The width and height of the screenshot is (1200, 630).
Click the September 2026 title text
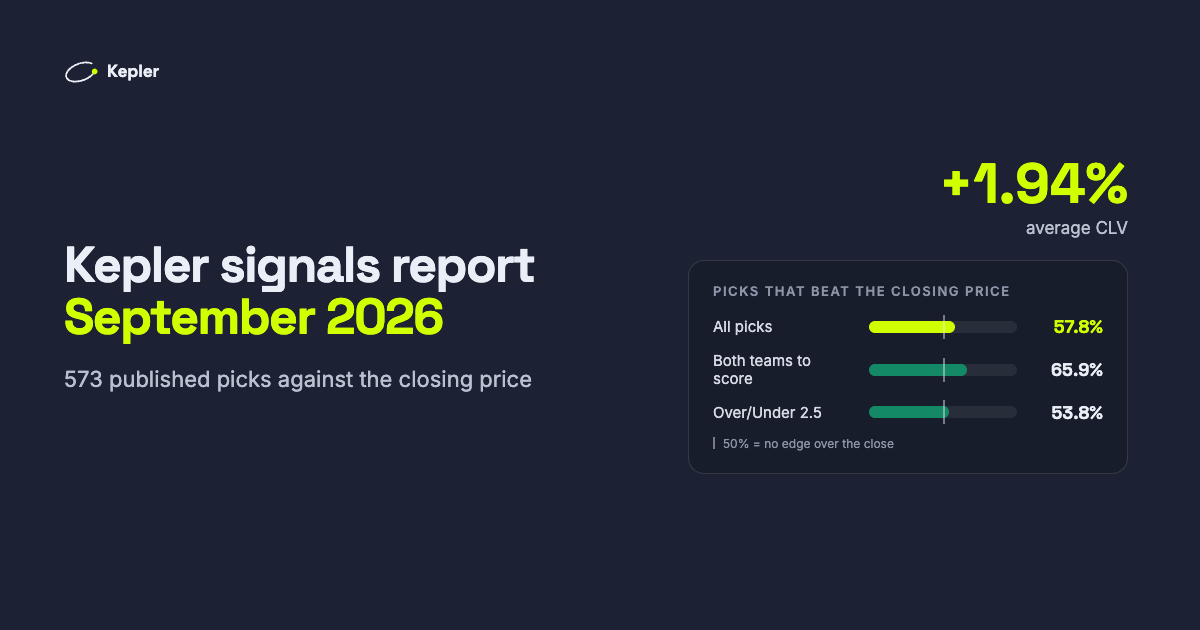[253, 317]
